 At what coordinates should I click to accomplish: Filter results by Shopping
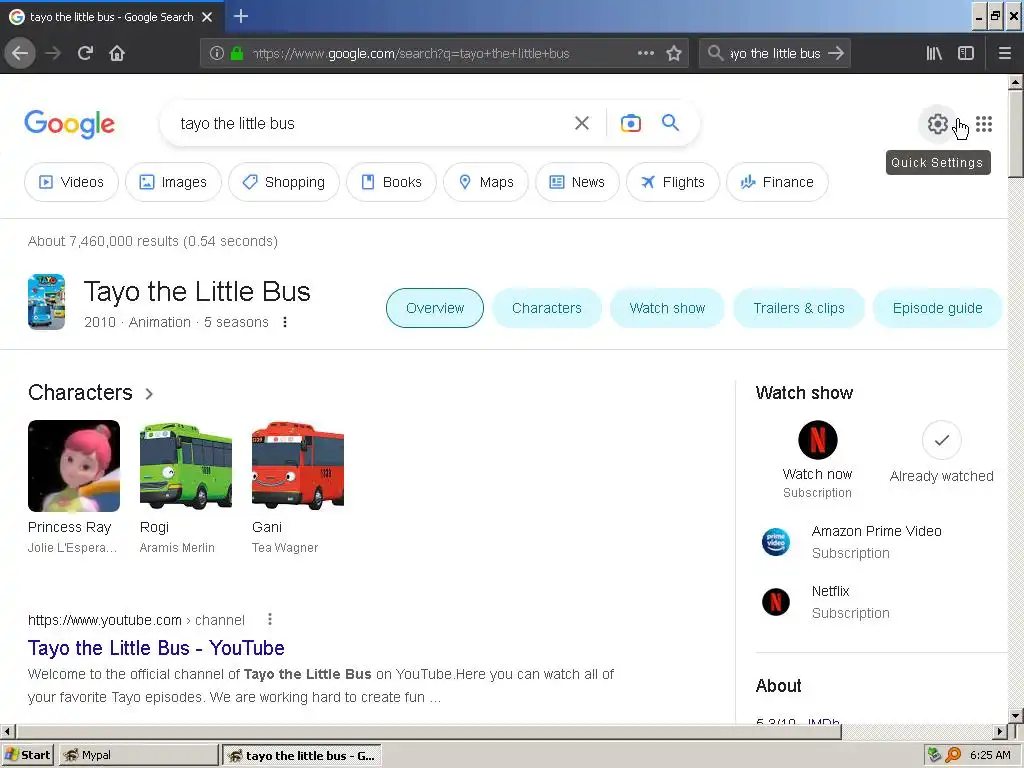283,182
